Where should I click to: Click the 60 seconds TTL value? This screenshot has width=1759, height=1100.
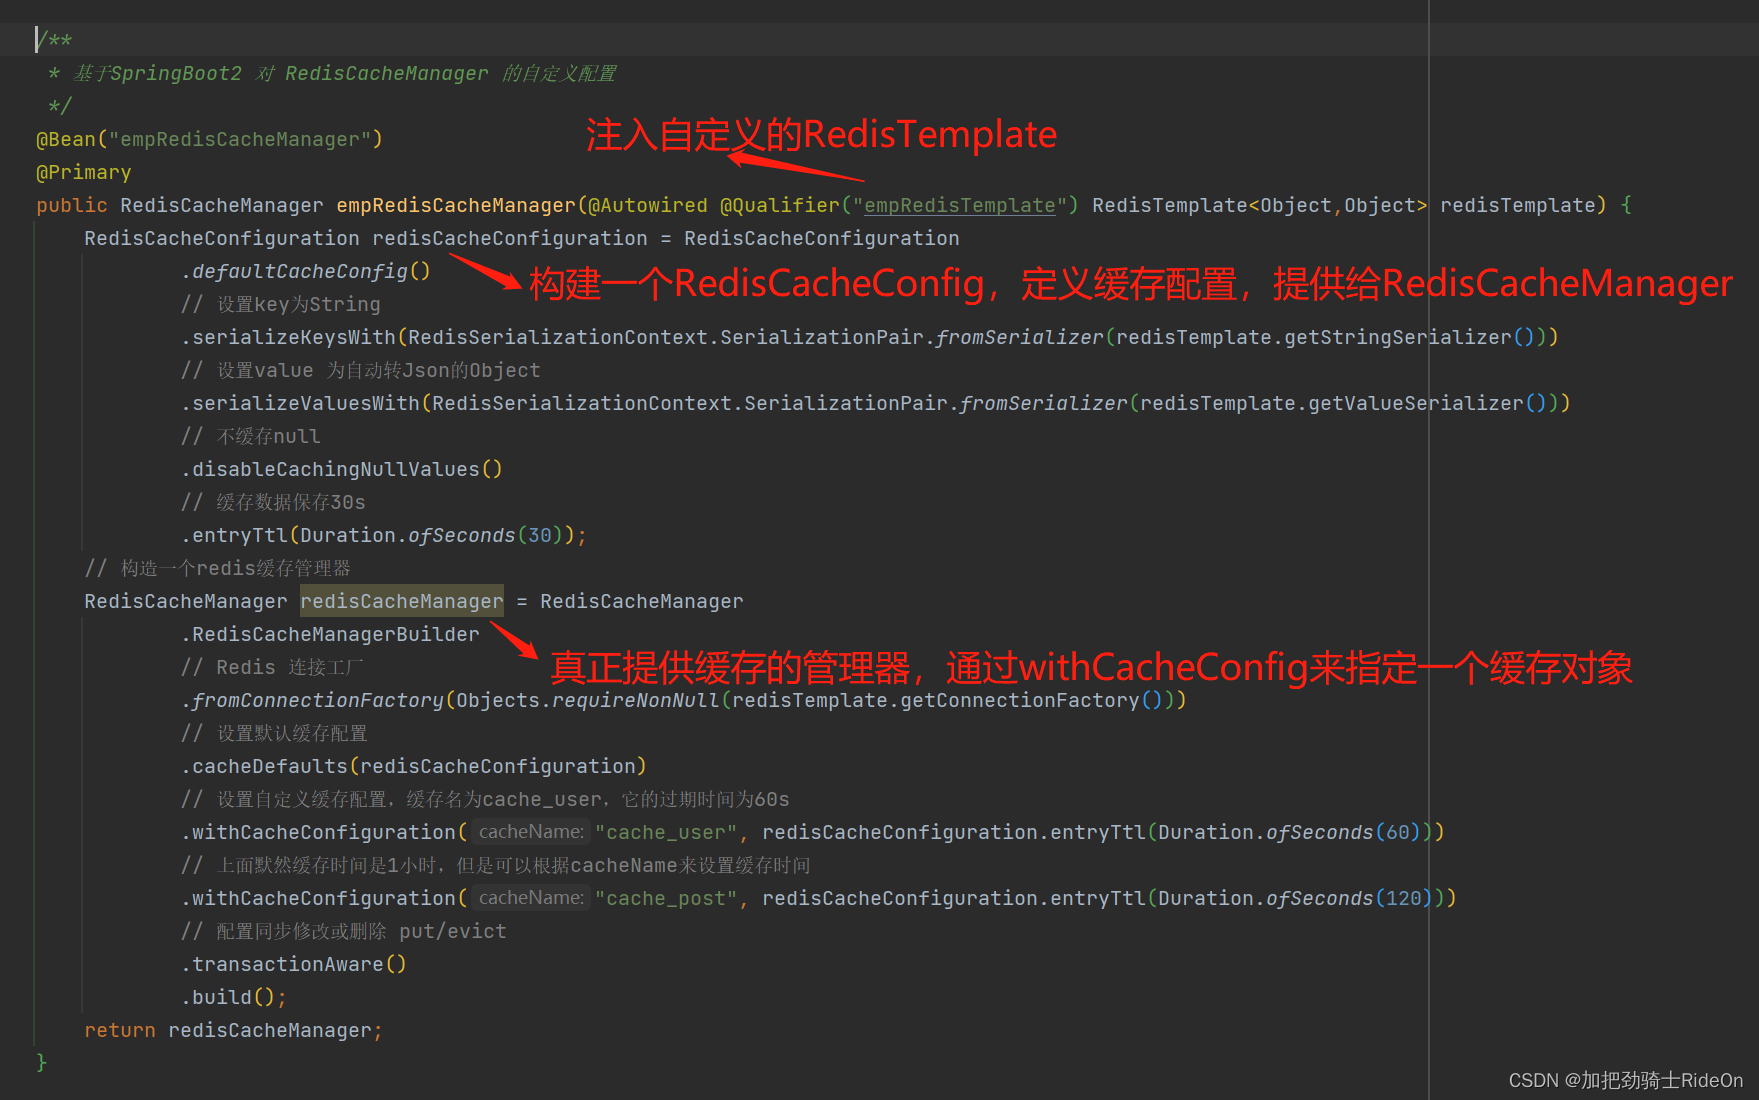coord(1398,832)
